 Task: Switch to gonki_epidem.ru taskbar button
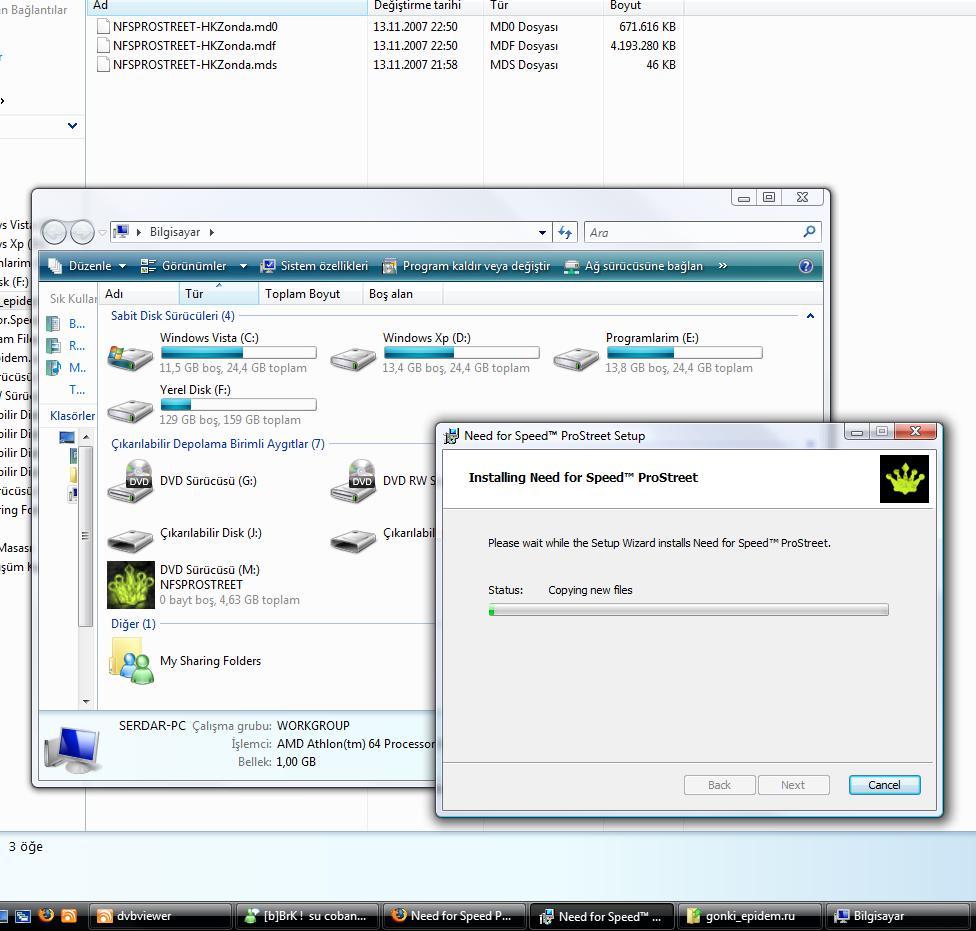[x=751, y=916]
